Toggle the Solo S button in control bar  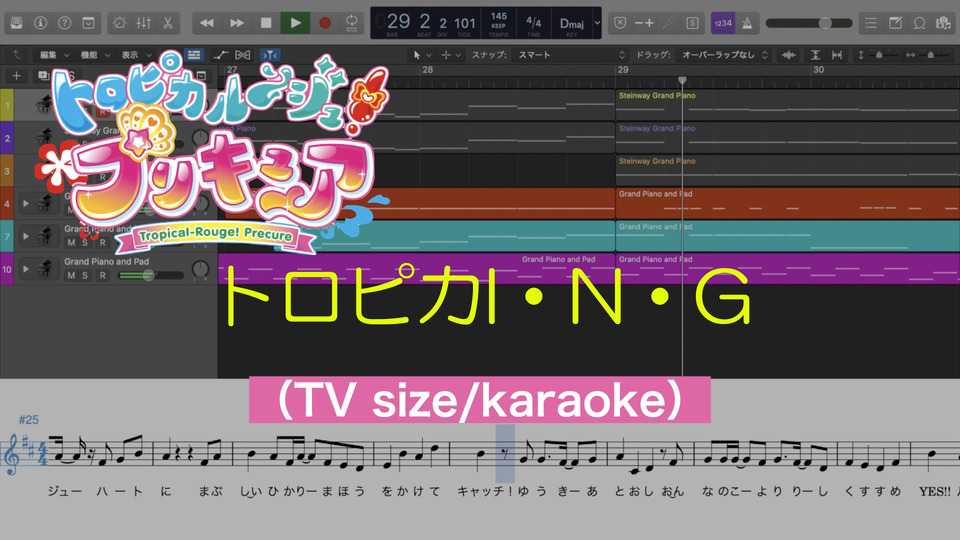(692, 23)
